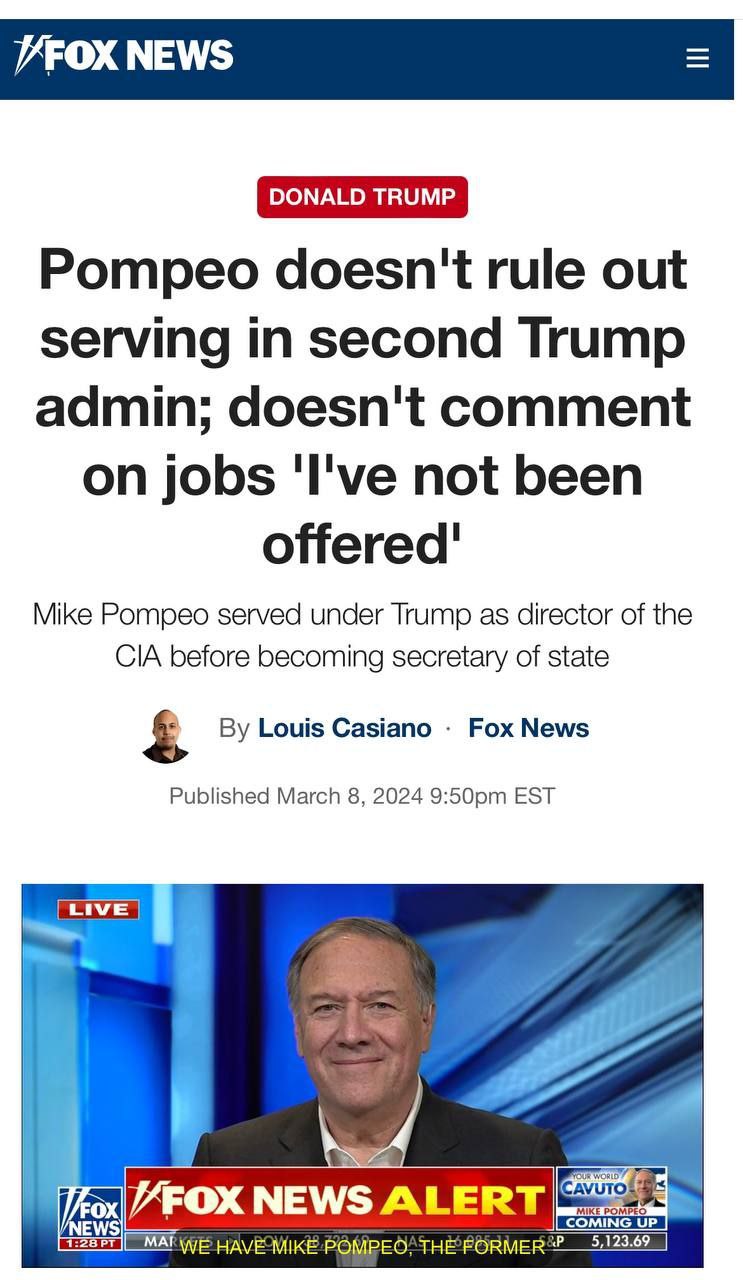The height and width of the screenshot is (1280, 743).
Task: Click the Fox News logo in header
Action: click(x=124, y=55)
